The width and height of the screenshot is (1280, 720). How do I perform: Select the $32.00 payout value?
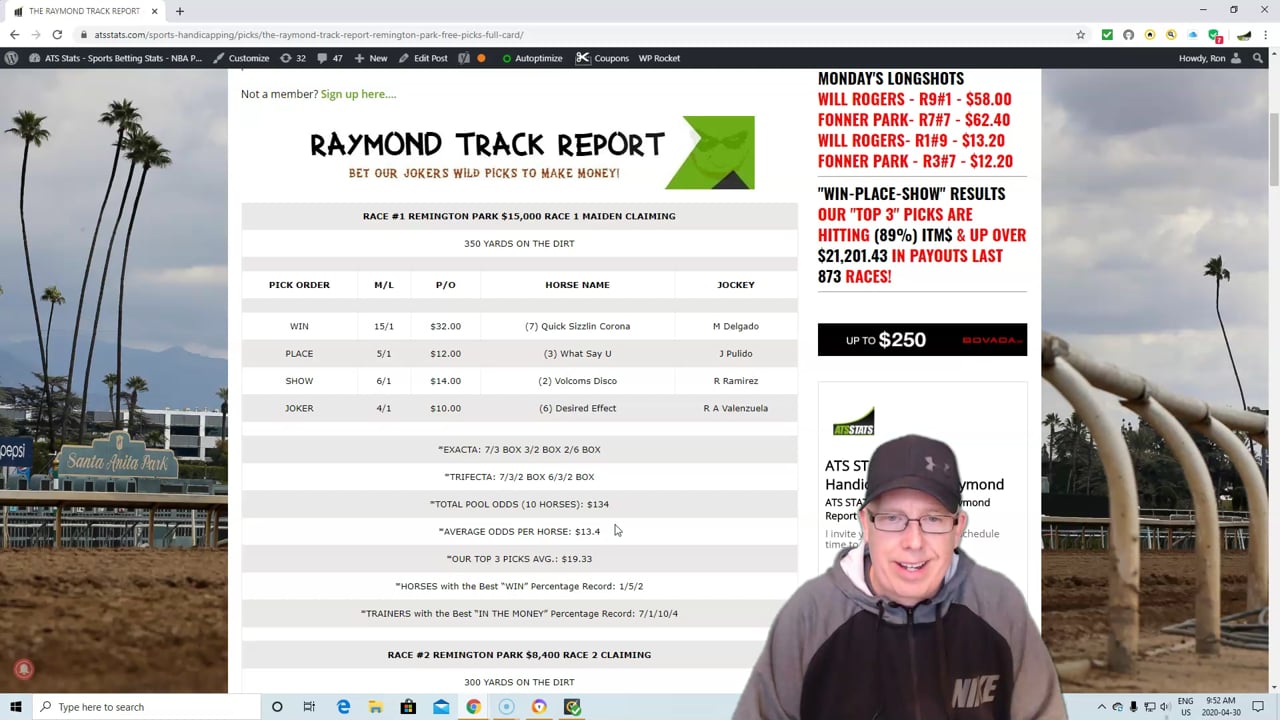[x=445, y=326]
